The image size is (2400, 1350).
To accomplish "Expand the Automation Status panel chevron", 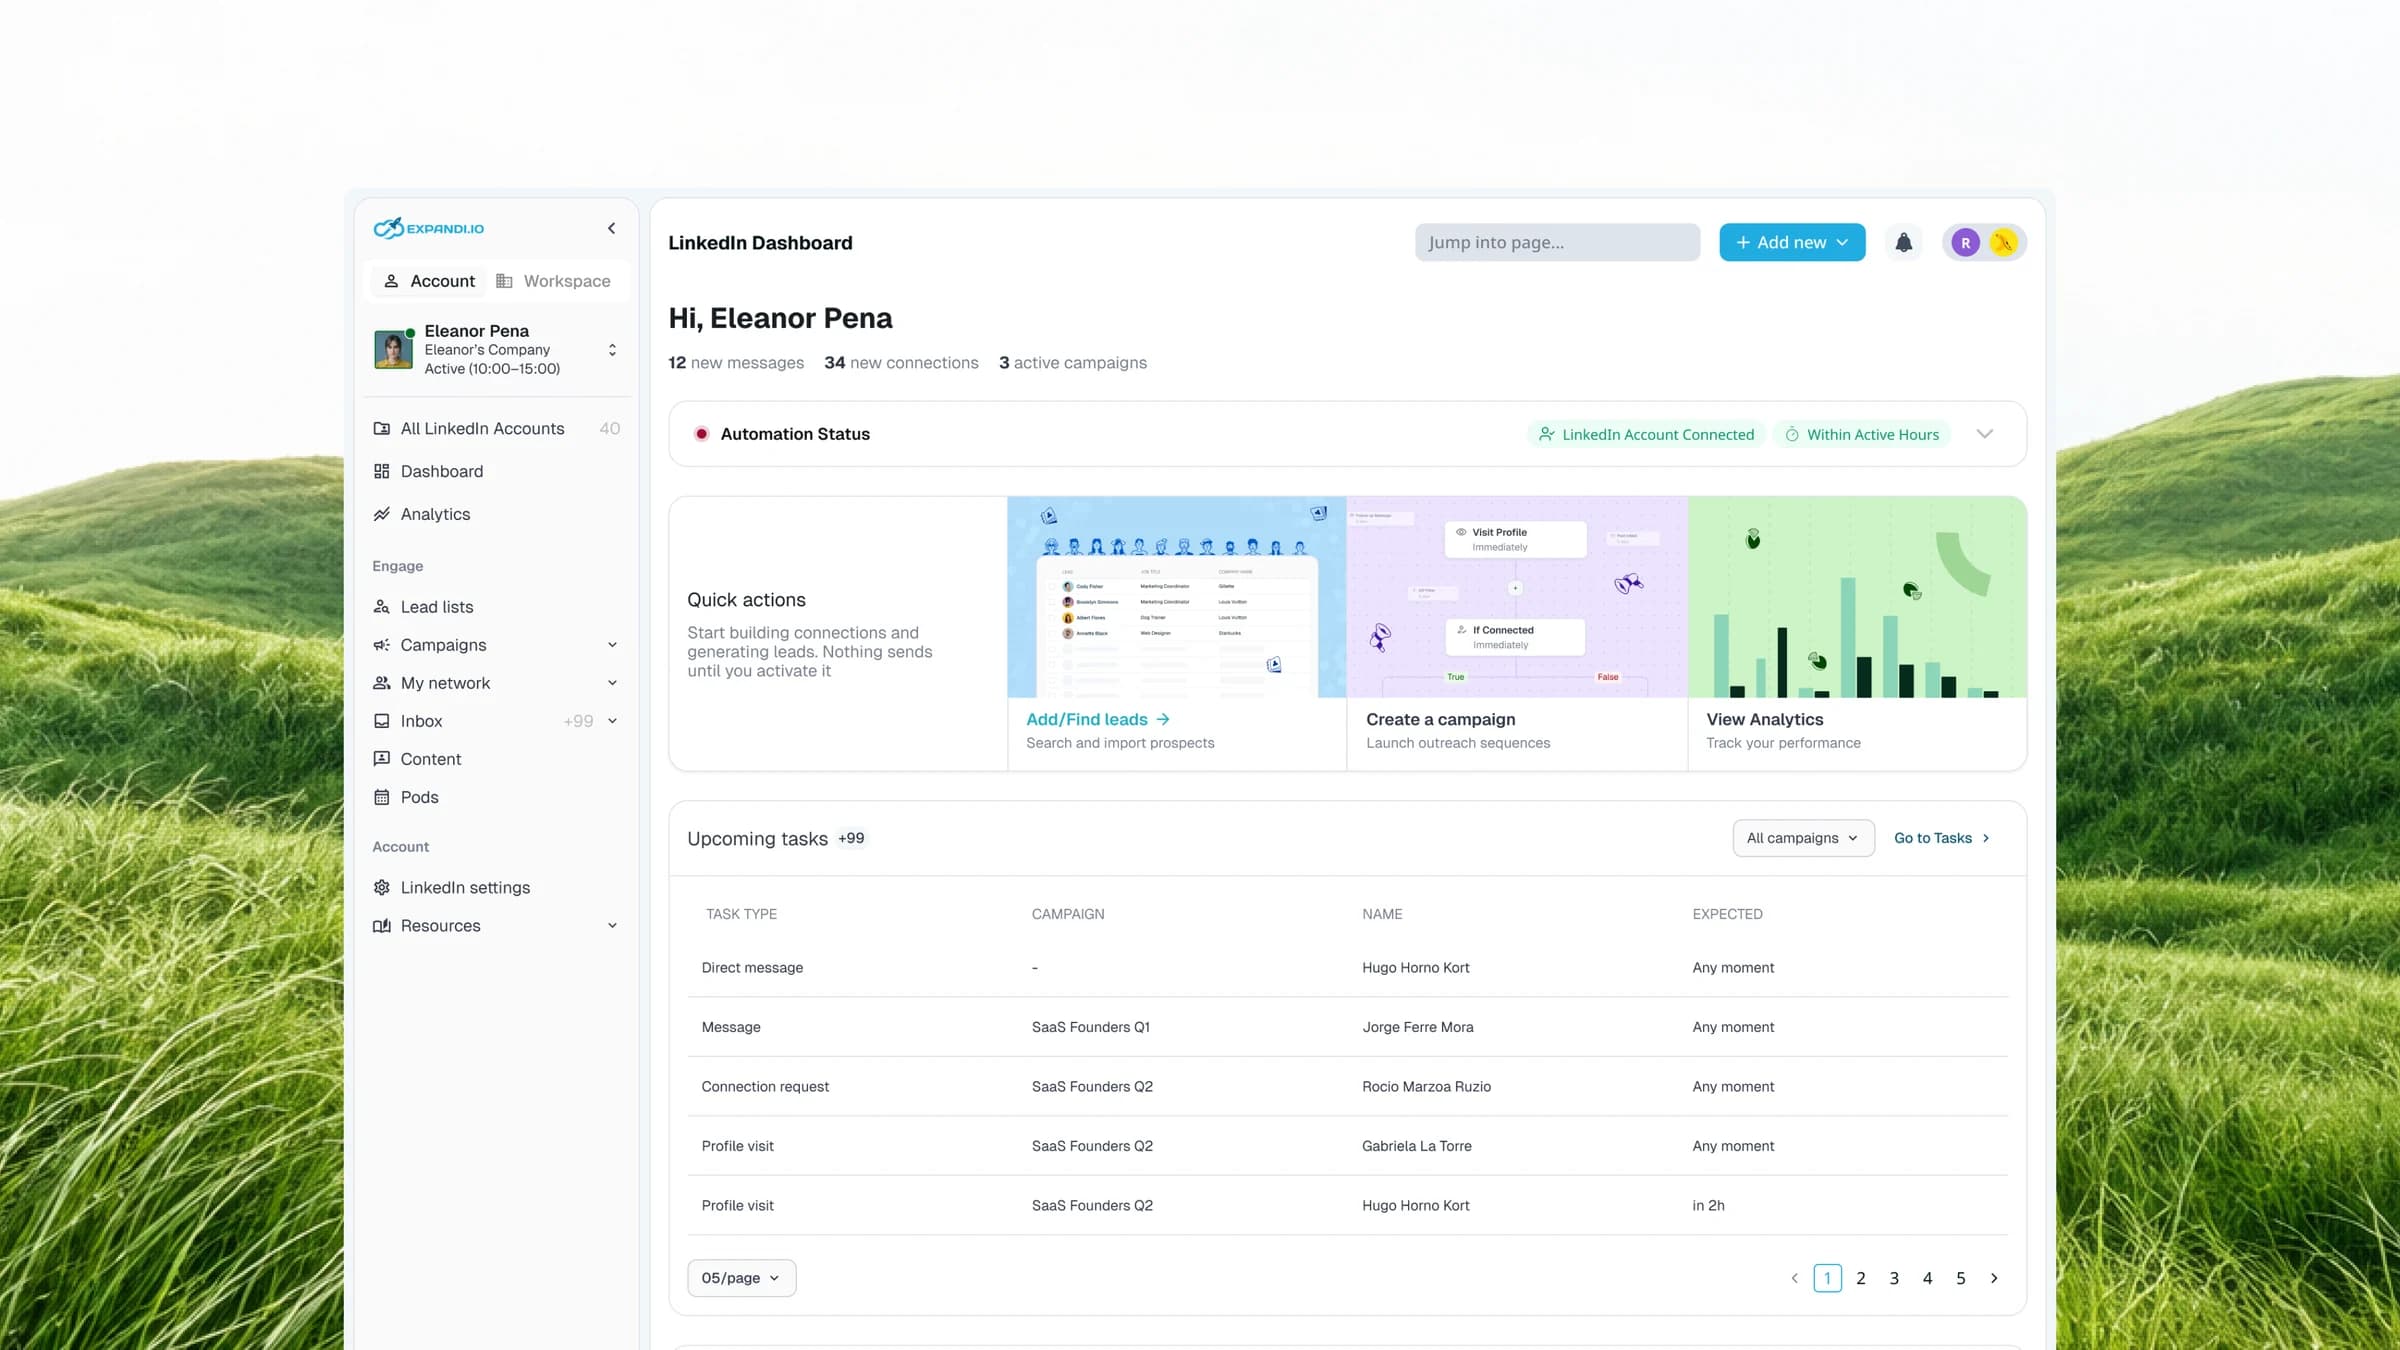I will [x=1985, y=434].
